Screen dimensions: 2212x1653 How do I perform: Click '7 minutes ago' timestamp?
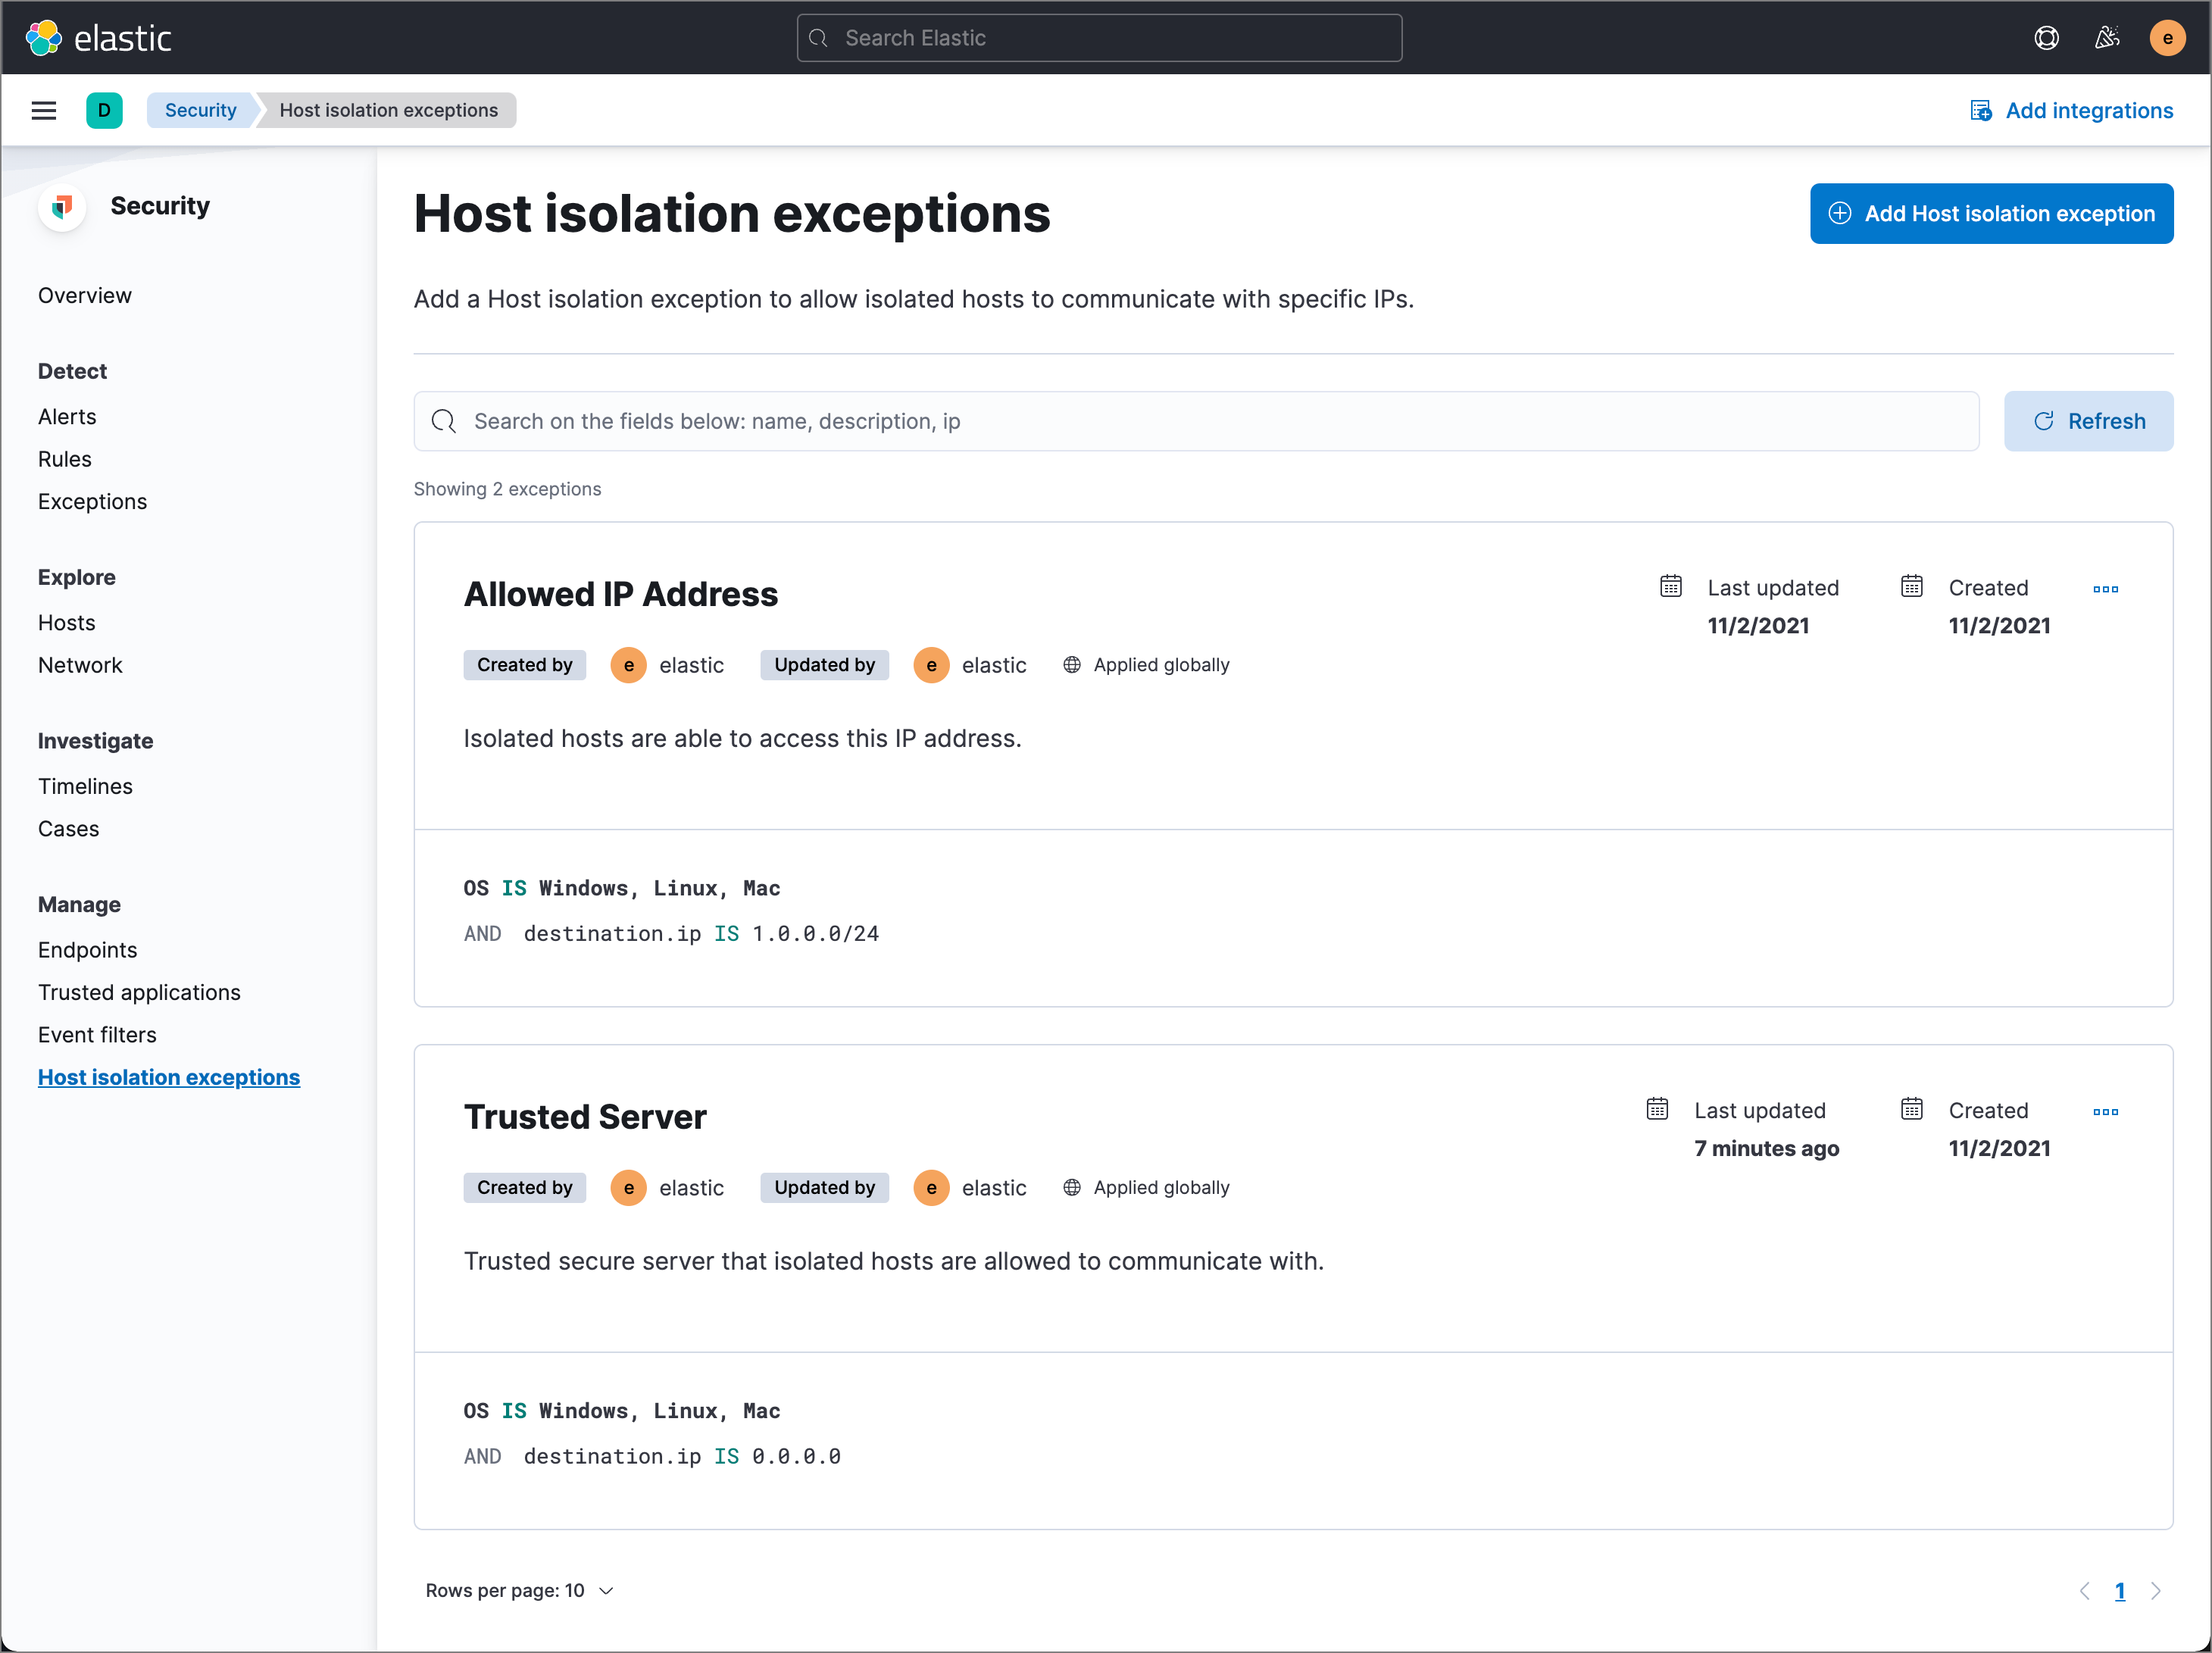(x=1767, y=1149)
